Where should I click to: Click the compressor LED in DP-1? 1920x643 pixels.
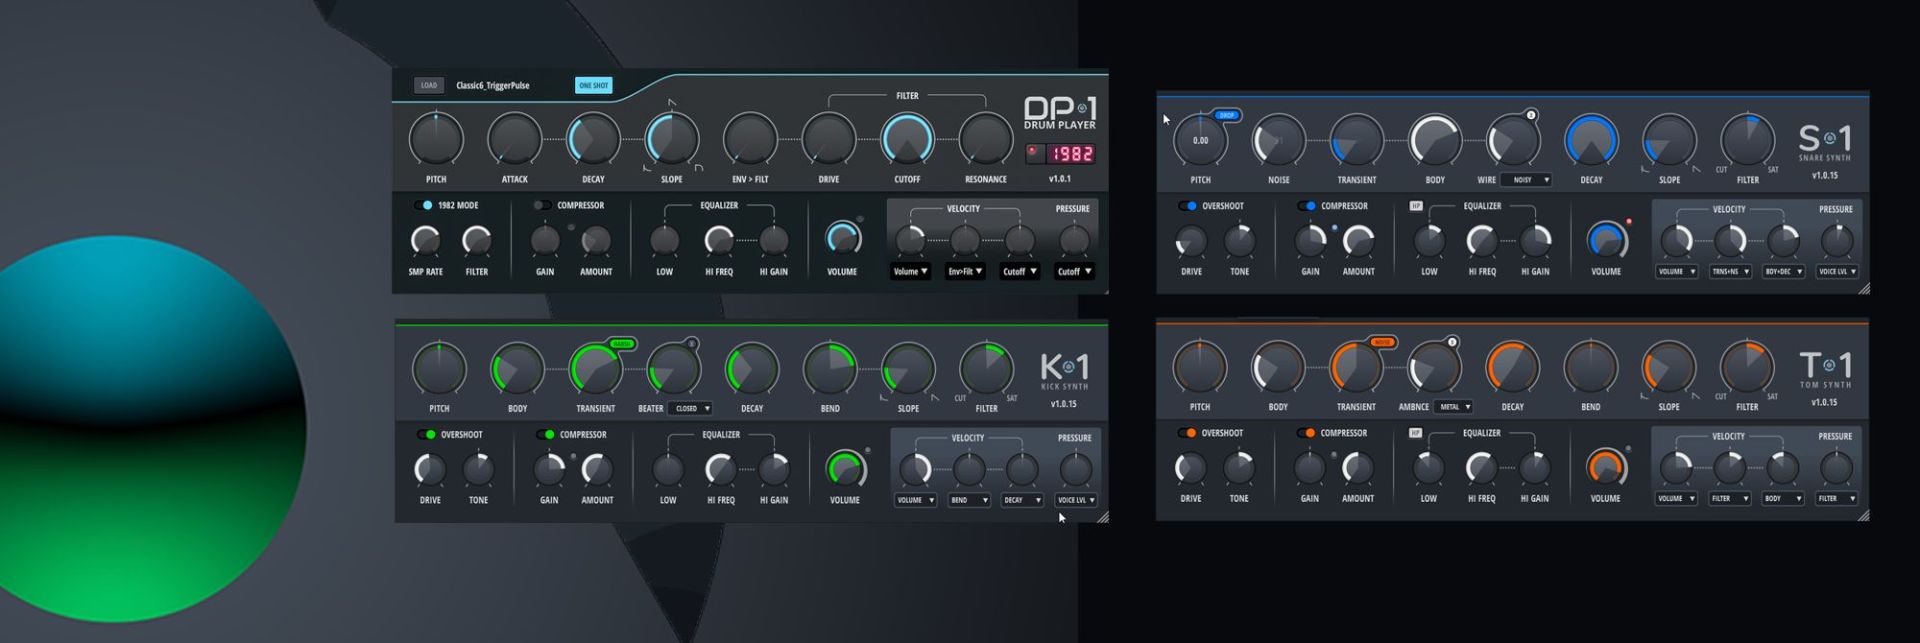[571, 228]
